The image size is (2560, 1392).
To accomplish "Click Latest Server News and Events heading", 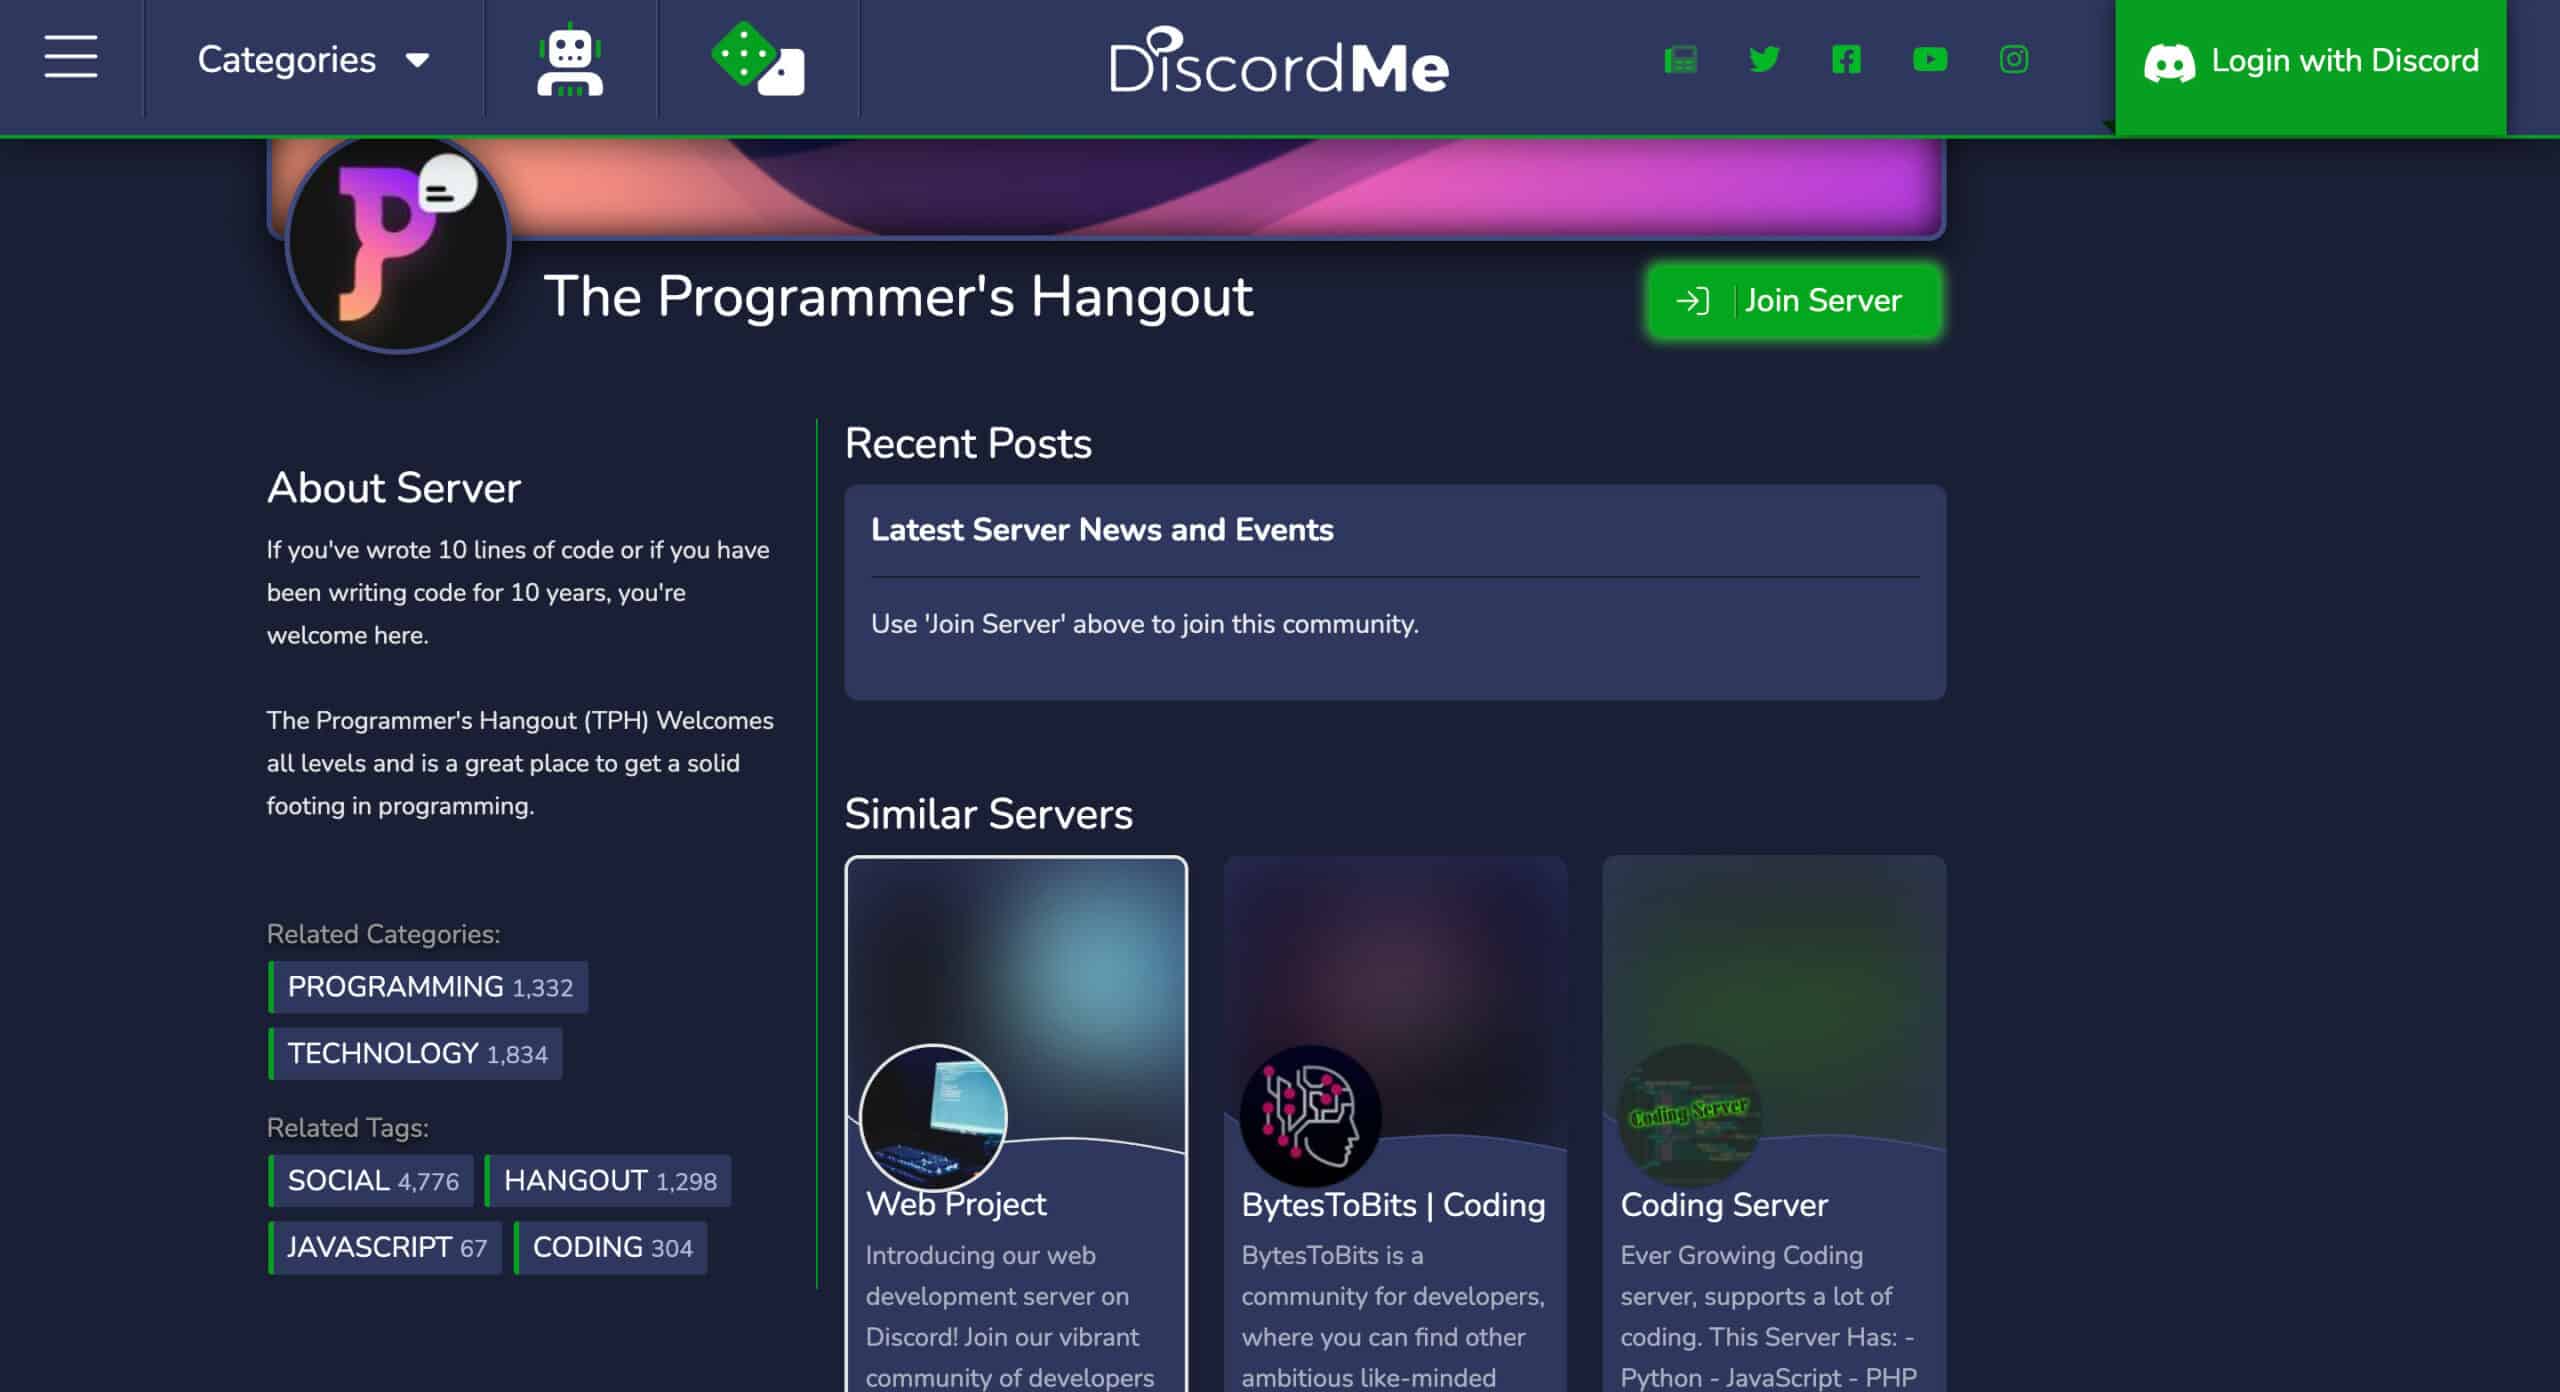I will pyautogui.click(x=1102, y=530).
